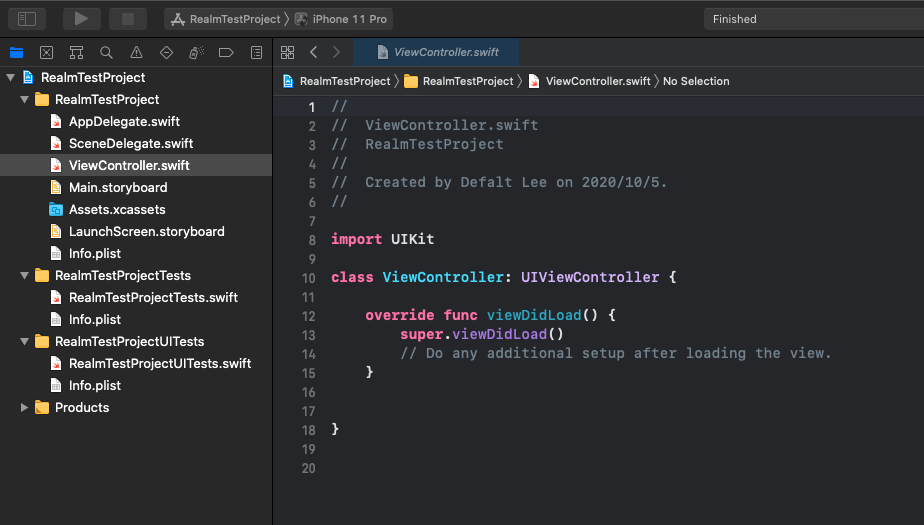Image resolution: width=924 pixels, height=525 pixels.
Task: Open the Source Control navigator
Action: [47, 52]
